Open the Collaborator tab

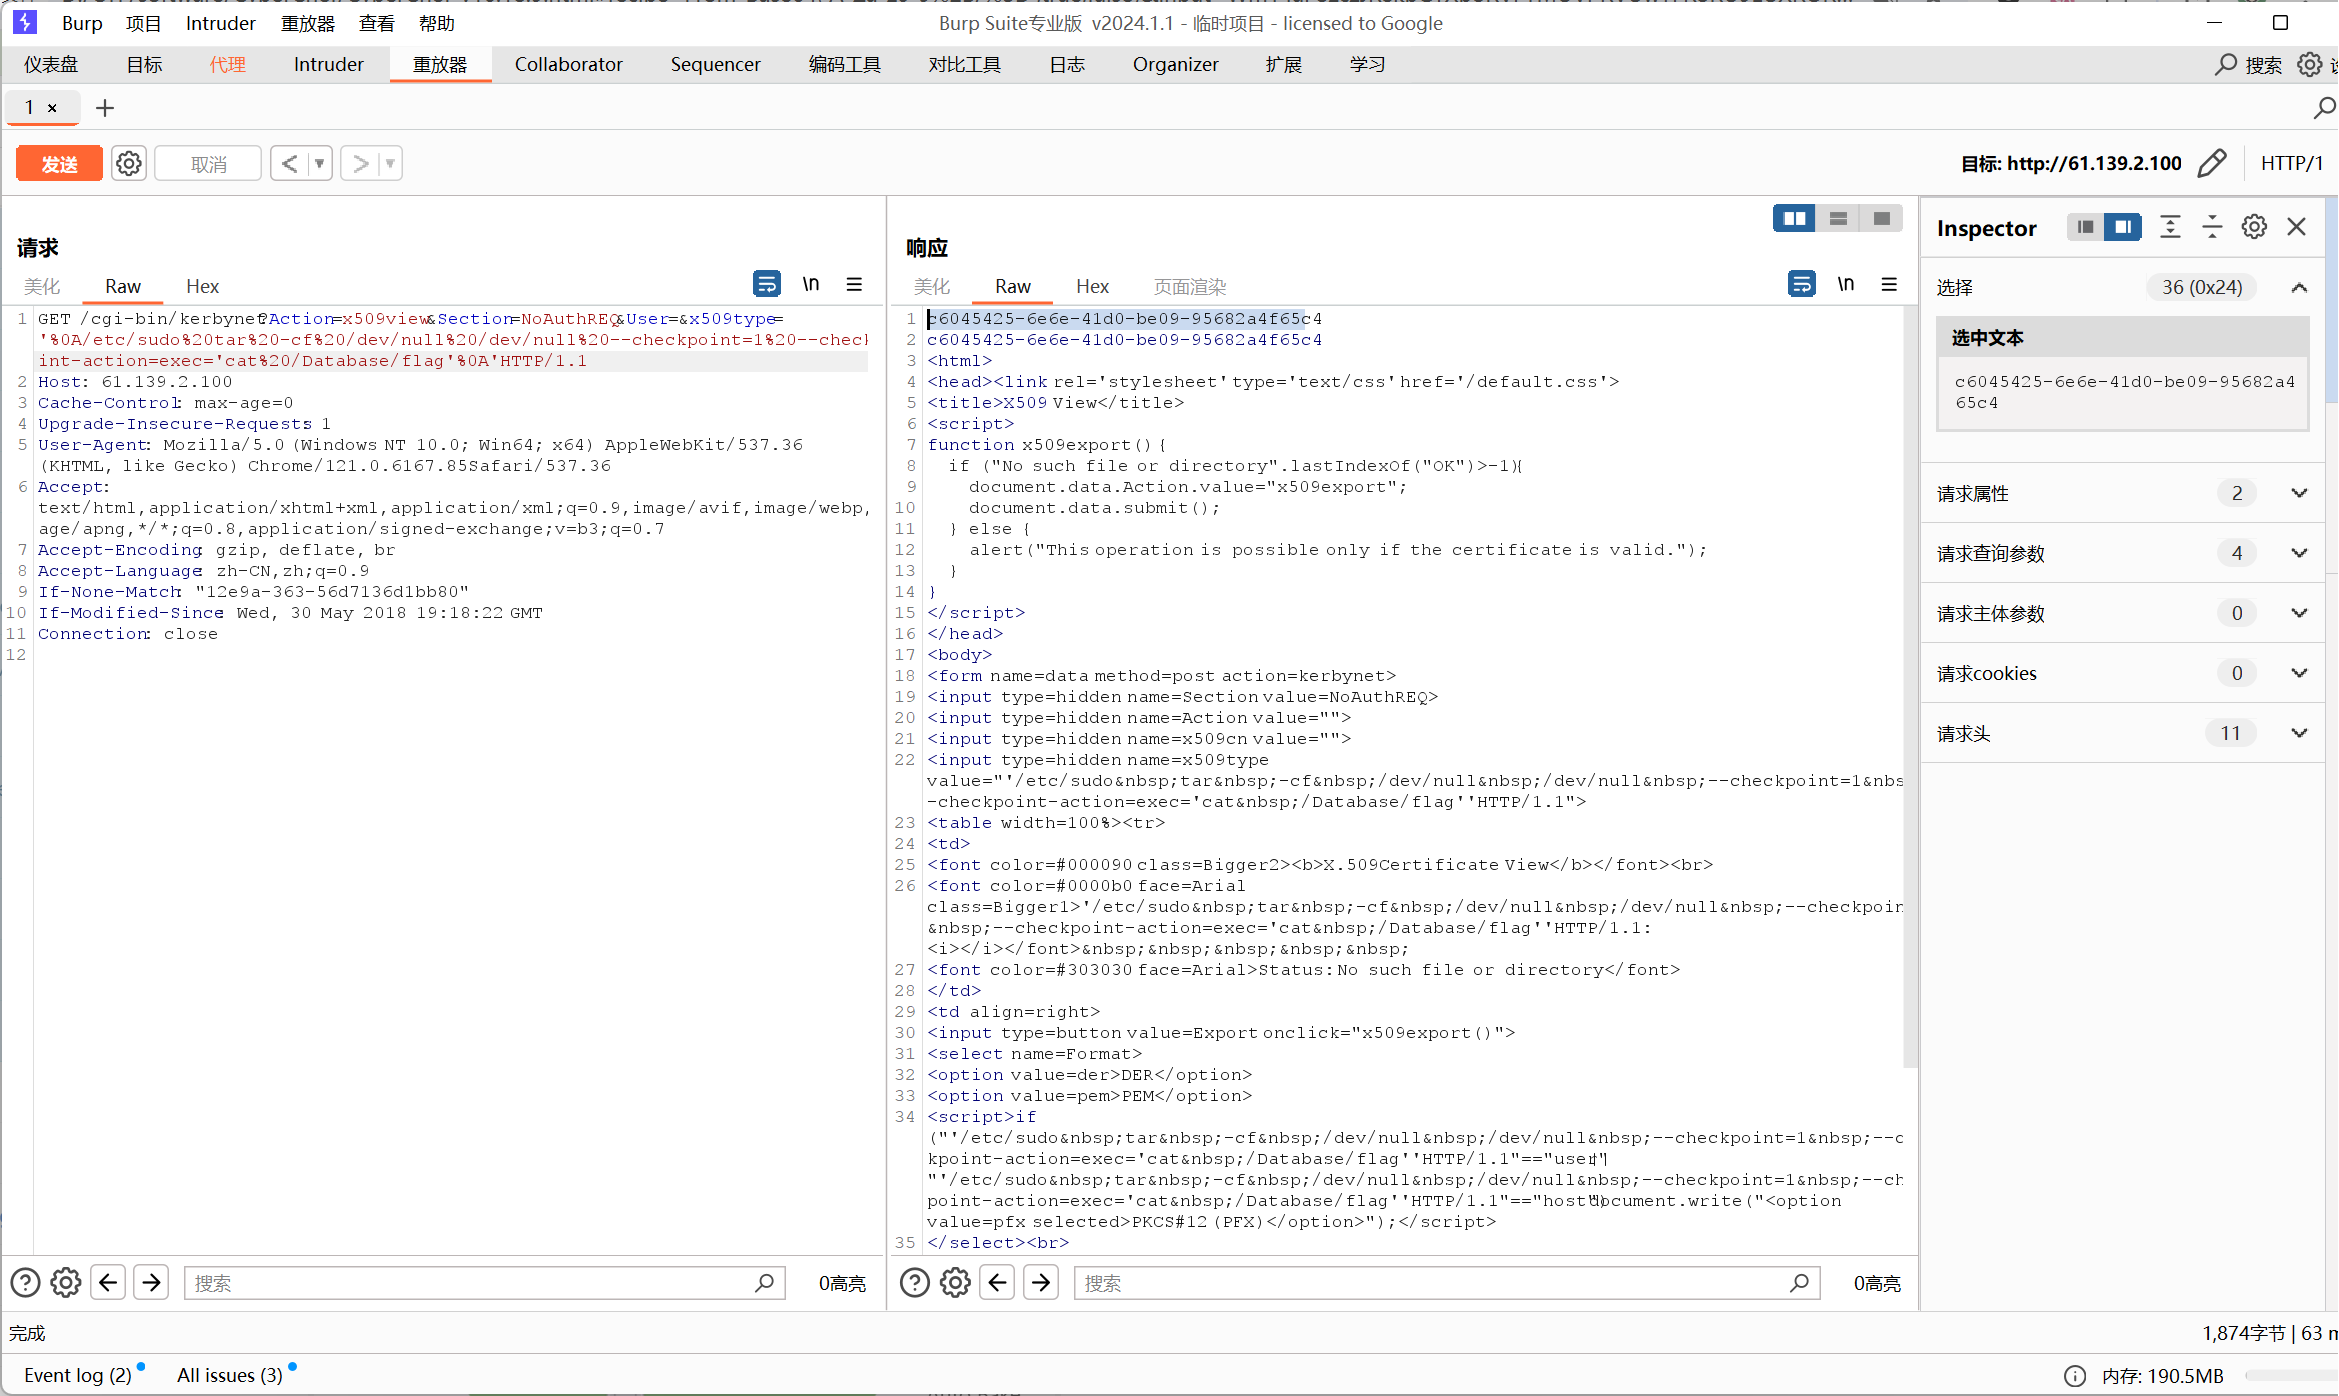point(568,65)
